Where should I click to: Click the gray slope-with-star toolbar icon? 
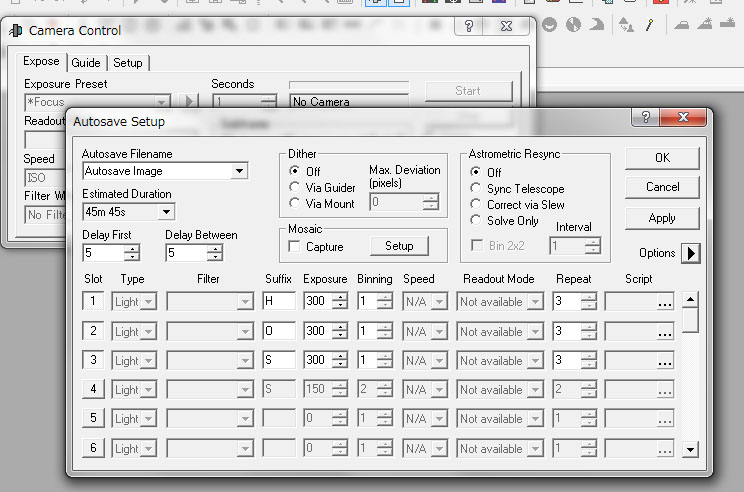[x=705, y=24]
